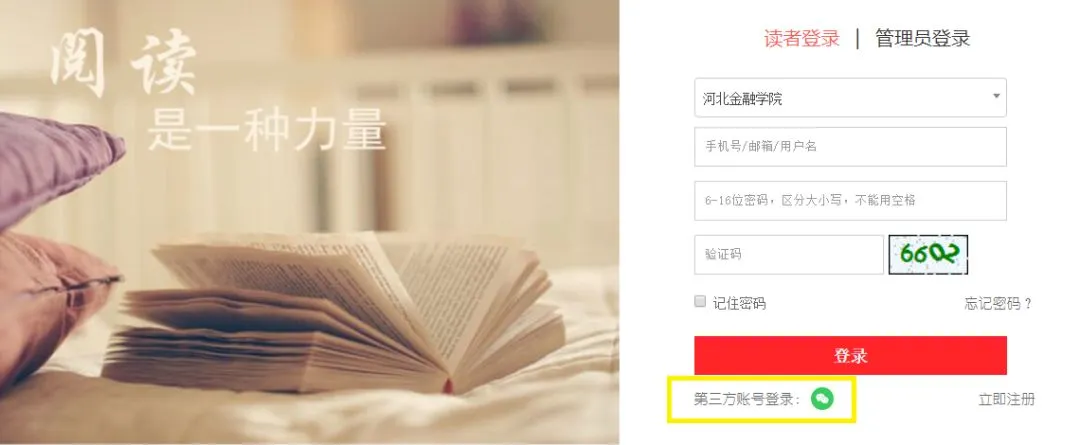Focus the 手机号/邮箱/用户名 field
Viewport: 1080px width, 445px height.
(850, 147)
